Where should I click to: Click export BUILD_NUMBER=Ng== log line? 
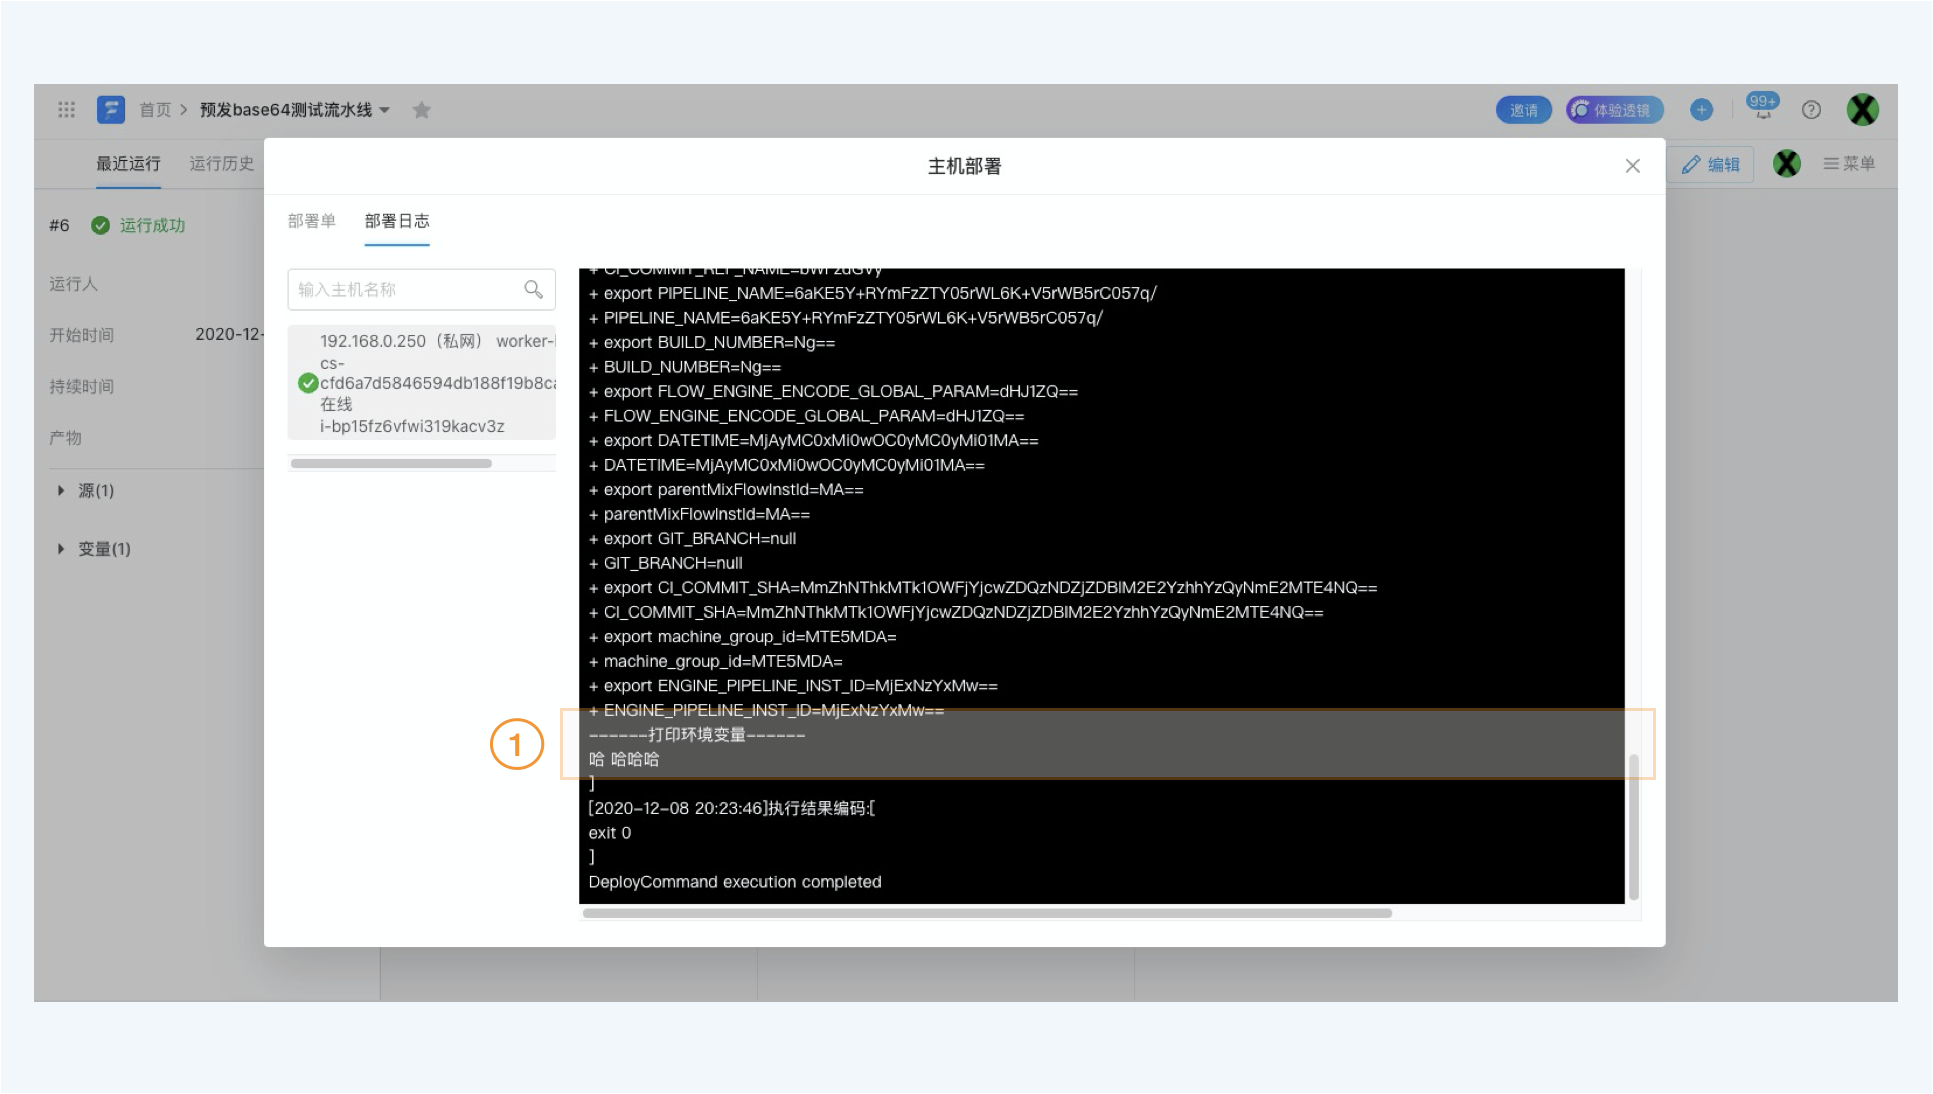pos(712,343)
